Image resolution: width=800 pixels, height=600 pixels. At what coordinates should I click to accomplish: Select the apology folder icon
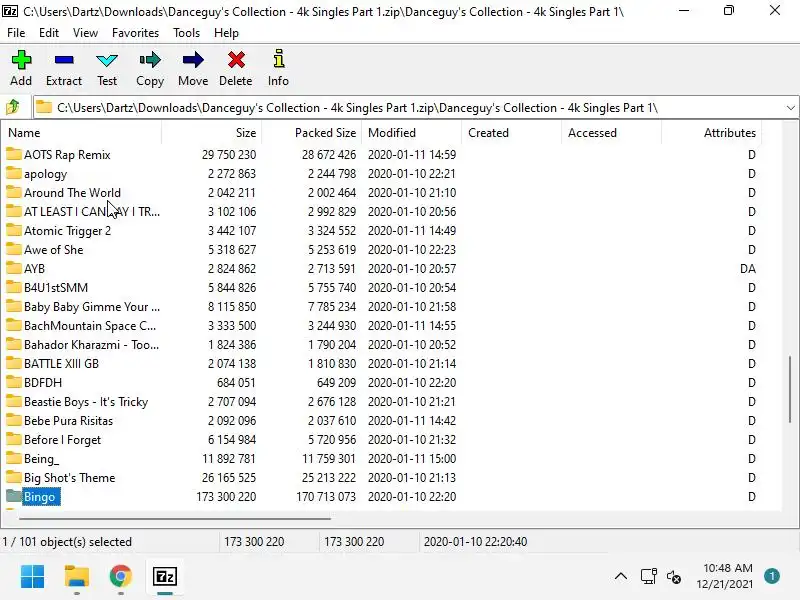(14, 172)
